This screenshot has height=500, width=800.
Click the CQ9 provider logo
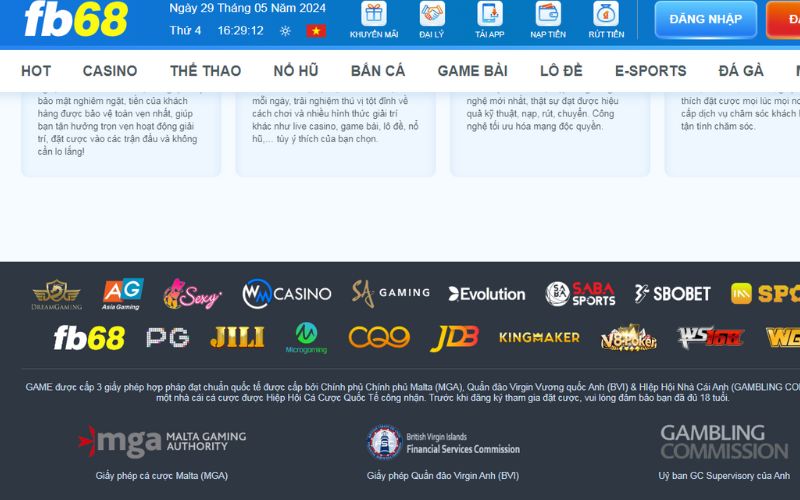click(x=379, y=338)
